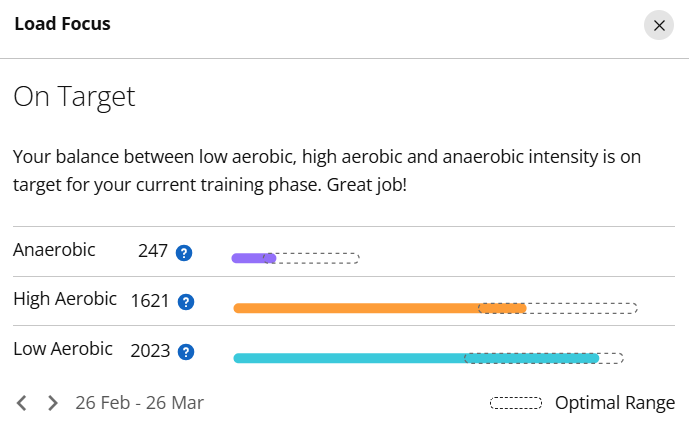Click the teal Low Aerobic load bar
Image resolution: width=689 pixels, height=427 pixels.
tap(416, 358)
